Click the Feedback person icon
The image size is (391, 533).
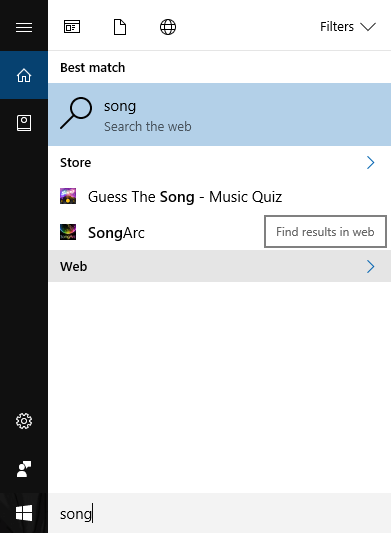tap(24, 469)
